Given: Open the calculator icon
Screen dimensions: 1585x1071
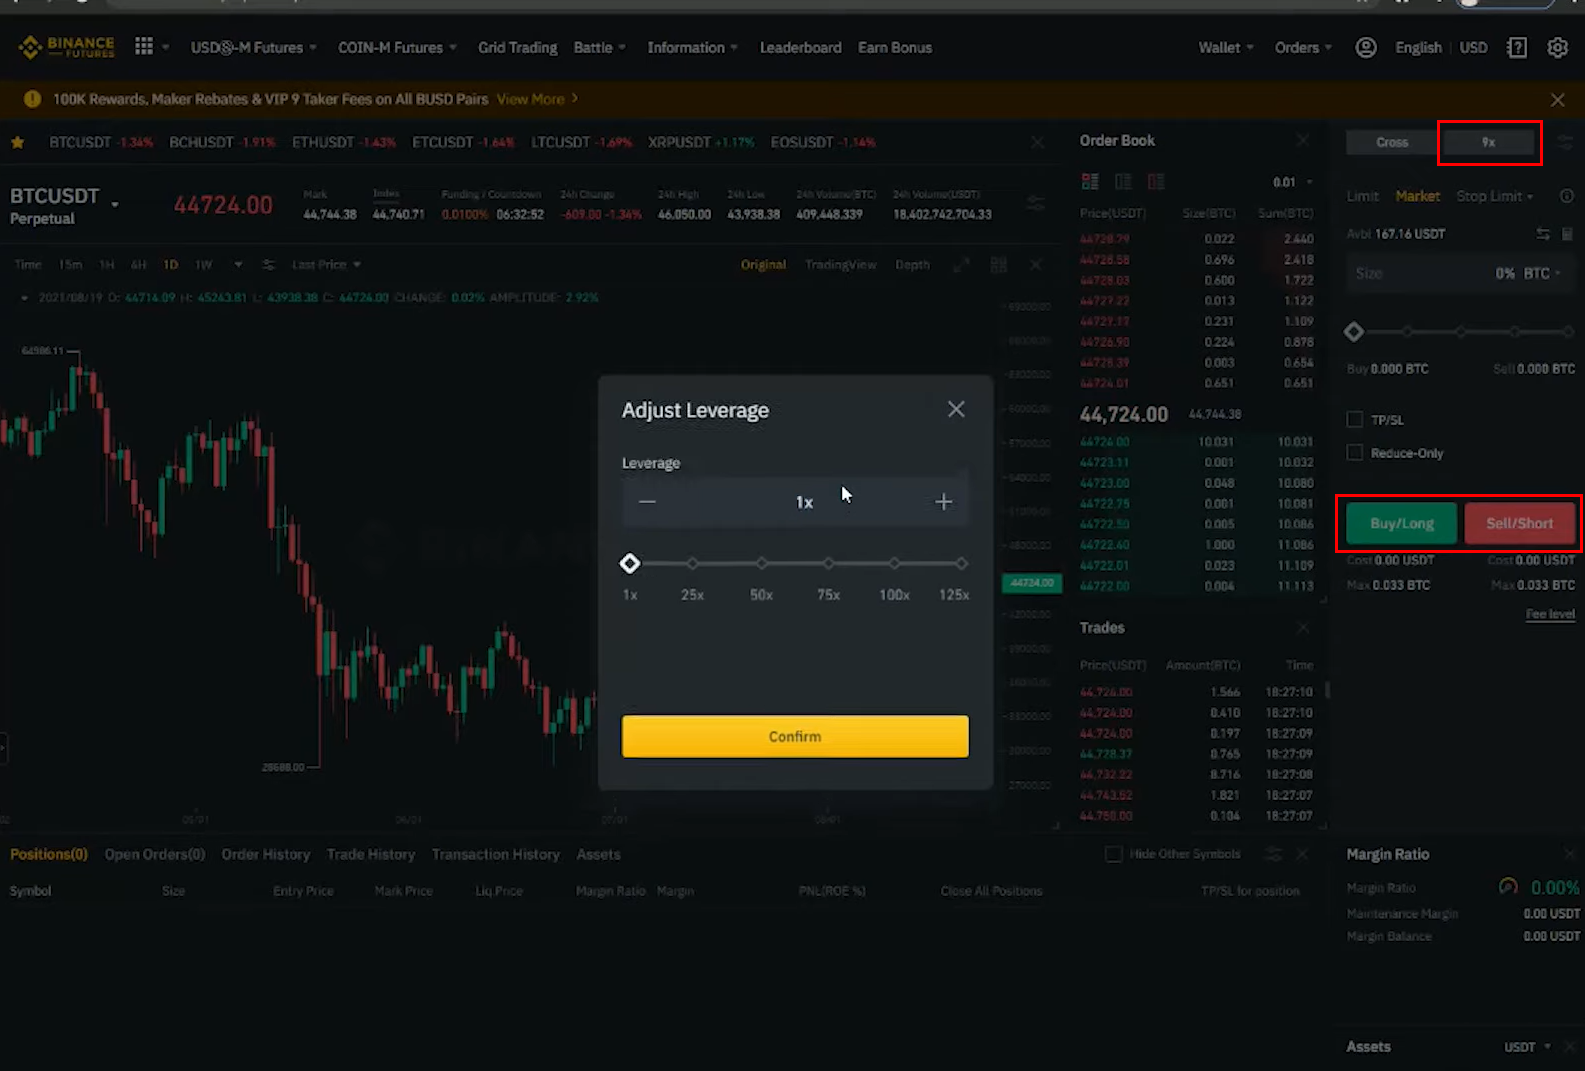Looking at the screenshot, I should pyautogui.click(x=1567, y=233).
